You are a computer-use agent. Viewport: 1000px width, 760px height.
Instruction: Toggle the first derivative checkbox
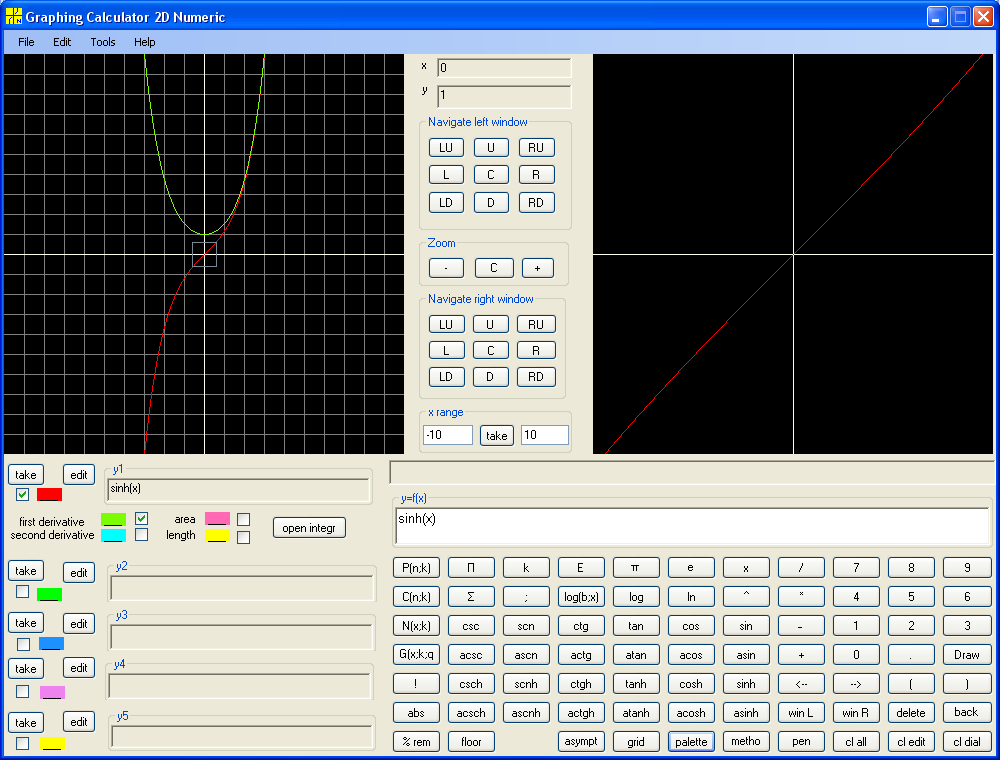(142, 518)
